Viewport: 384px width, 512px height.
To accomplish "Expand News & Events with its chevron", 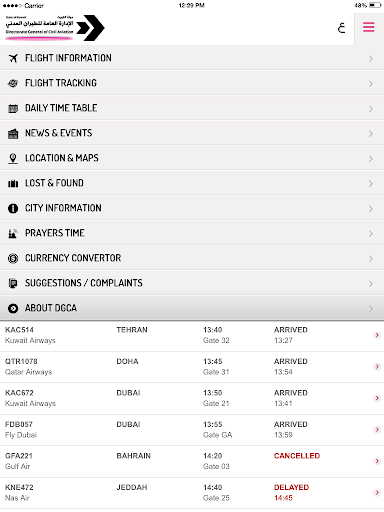I will 371,134.
